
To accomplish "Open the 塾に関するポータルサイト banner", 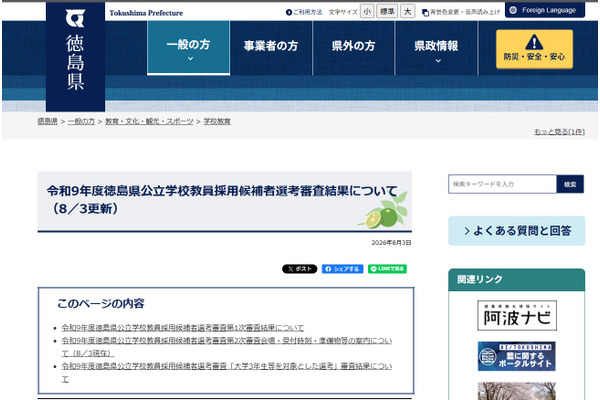I will 517,357.
